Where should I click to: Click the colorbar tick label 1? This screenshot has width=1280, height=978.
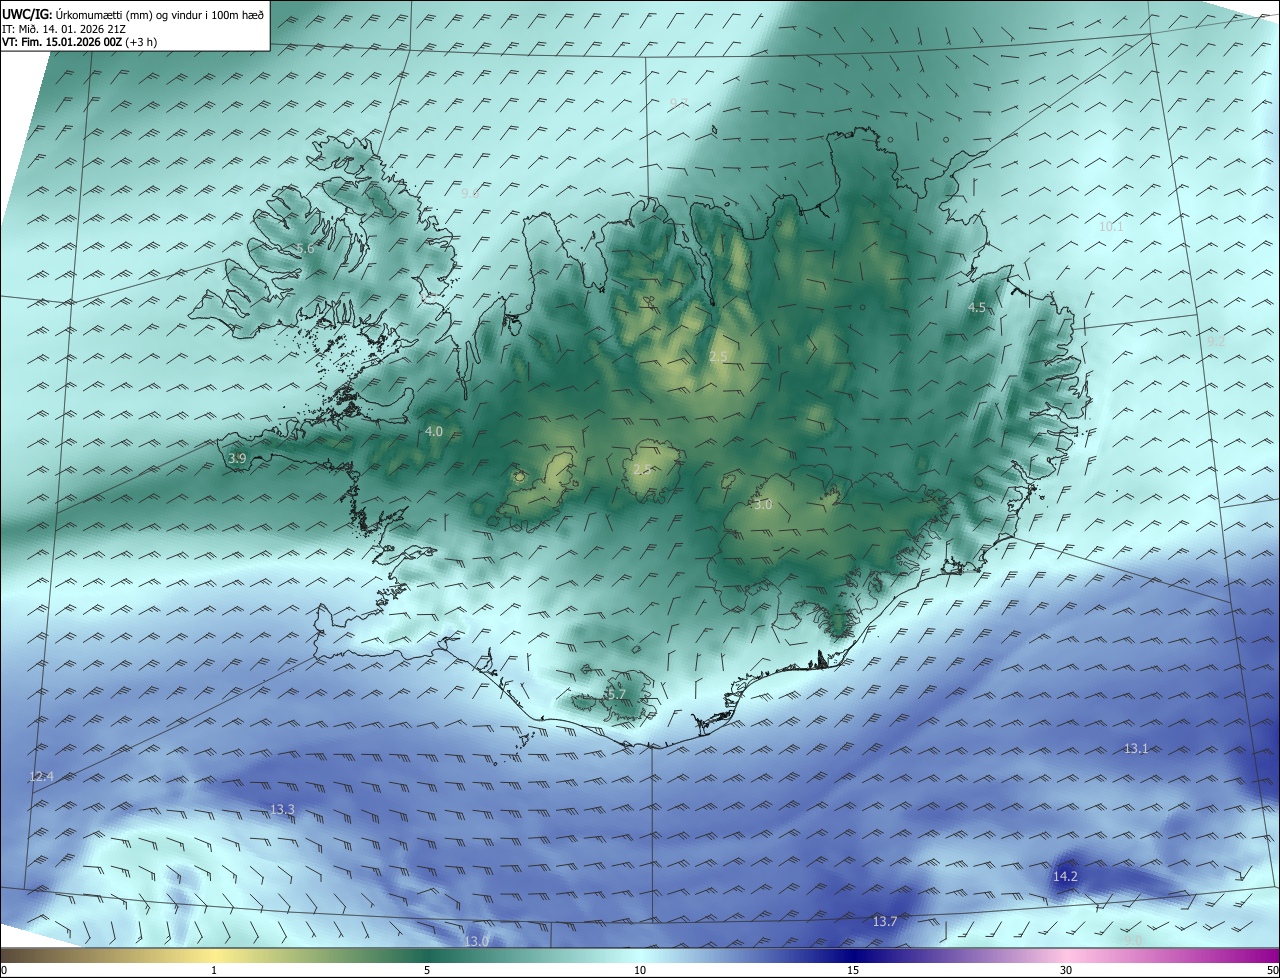click(214, 970)
